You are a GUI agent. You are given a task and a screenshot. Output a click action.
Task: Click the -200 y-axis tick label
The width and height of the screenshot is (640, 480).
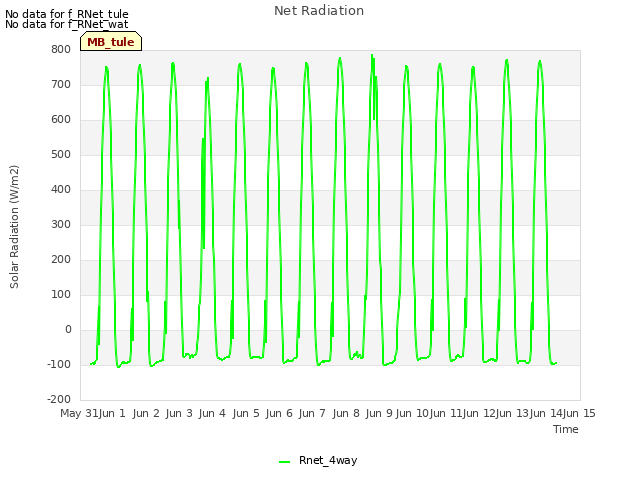click(x=59, y=400)
